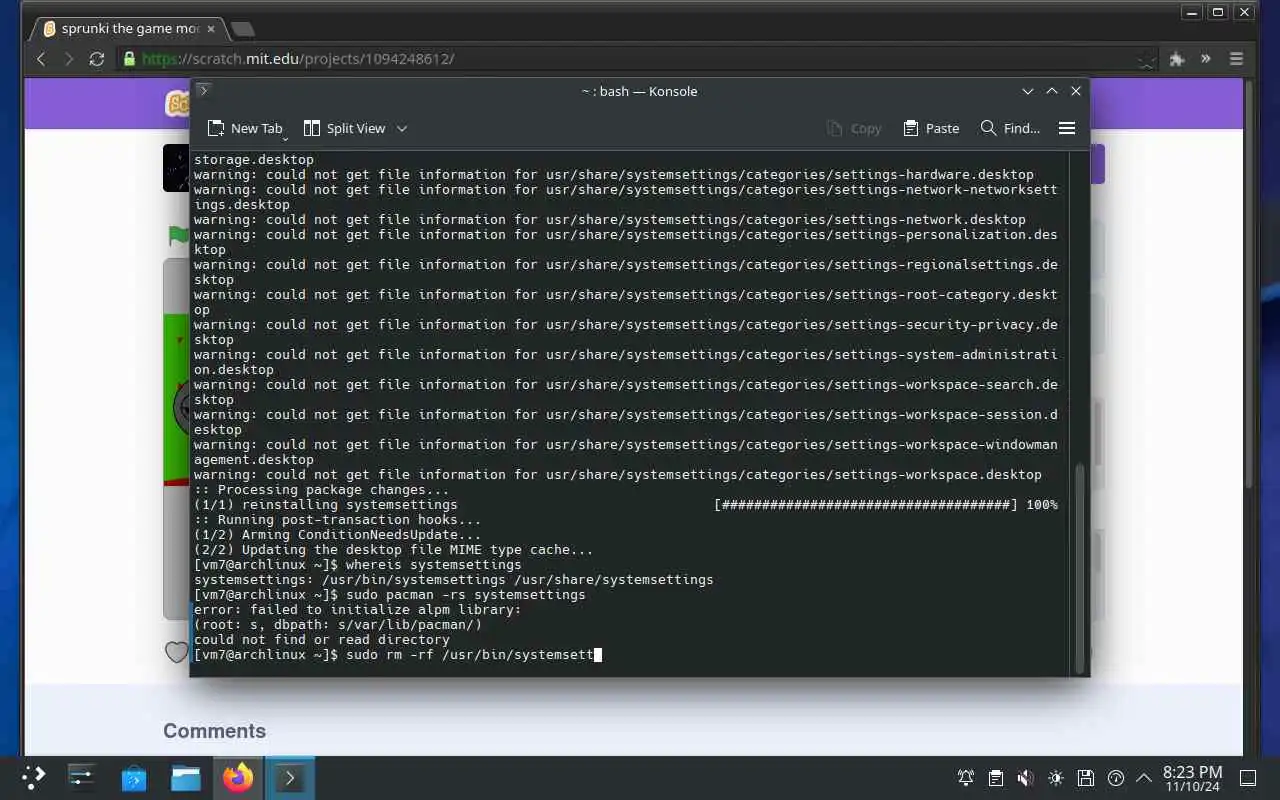Click the 'sudo pacman -rs systemsettings' line
Viewport: 1280px width, 800px height.
tap(389, 595)
